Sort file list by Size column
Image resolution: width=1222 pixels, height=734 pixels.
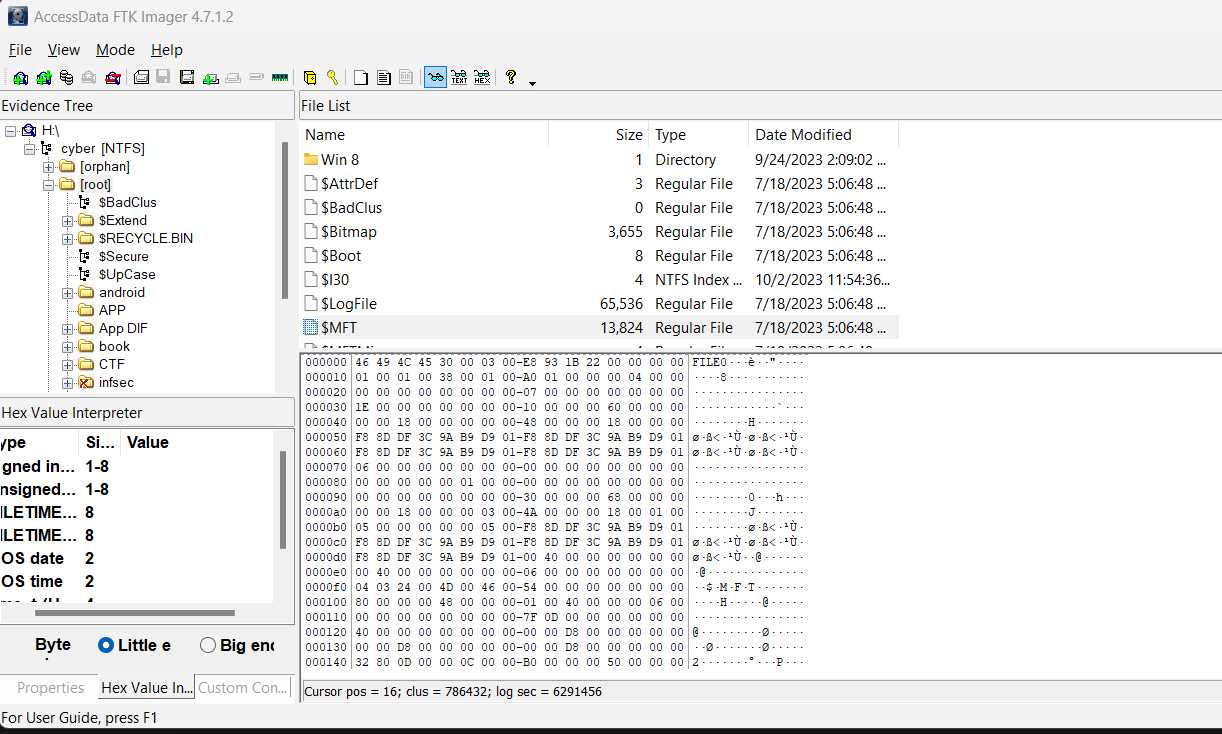599,135
